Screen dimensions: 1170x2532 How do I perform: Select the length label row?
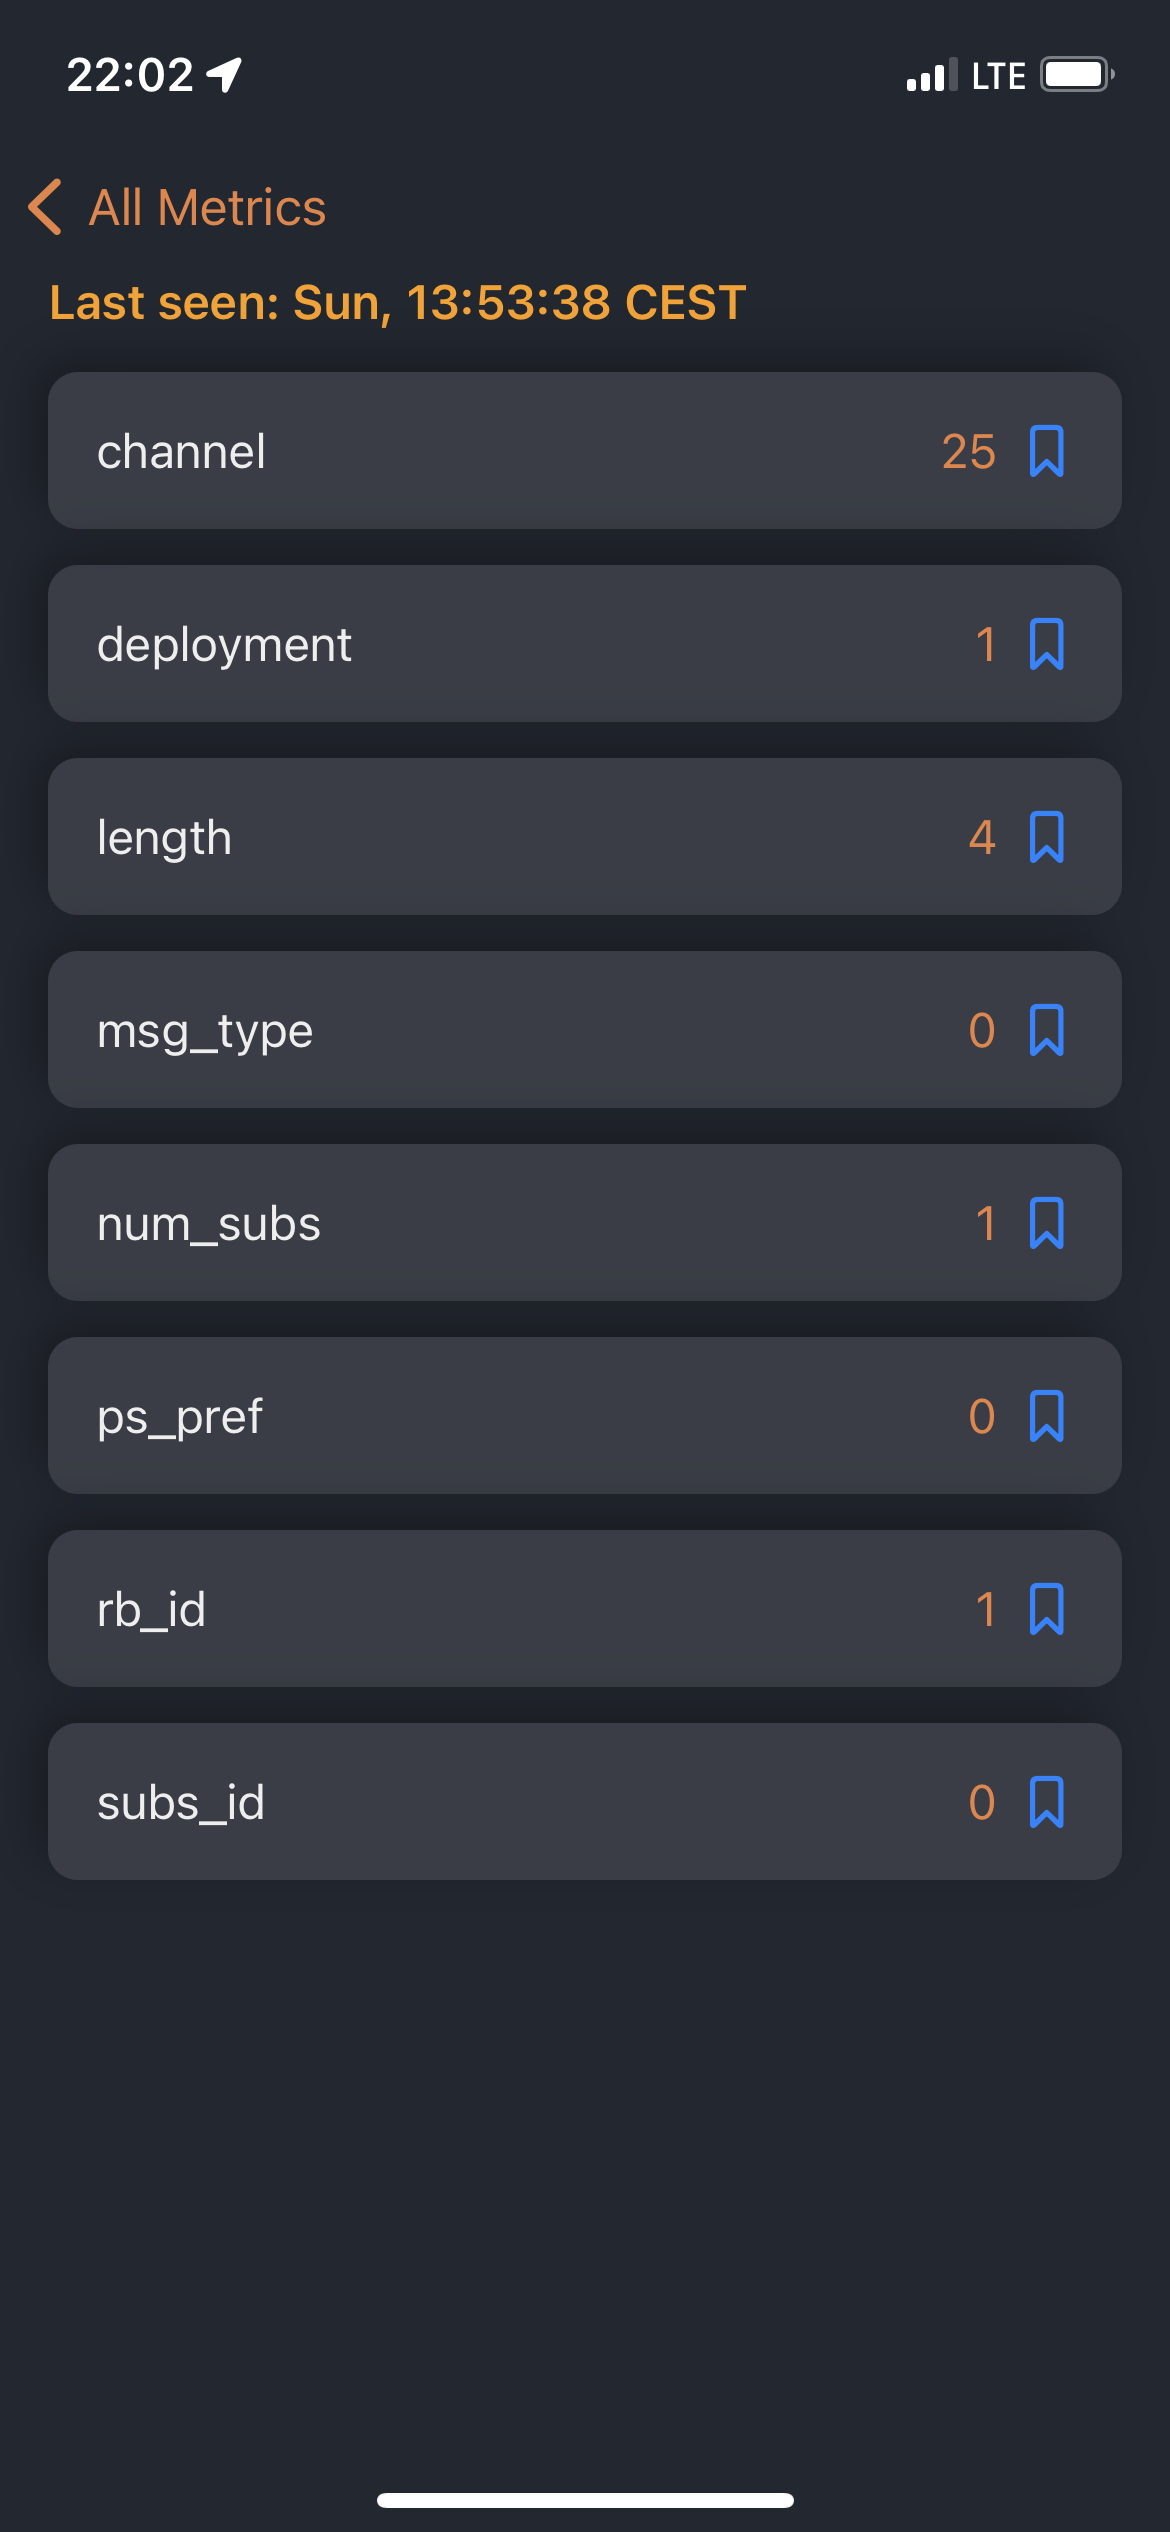585,837
